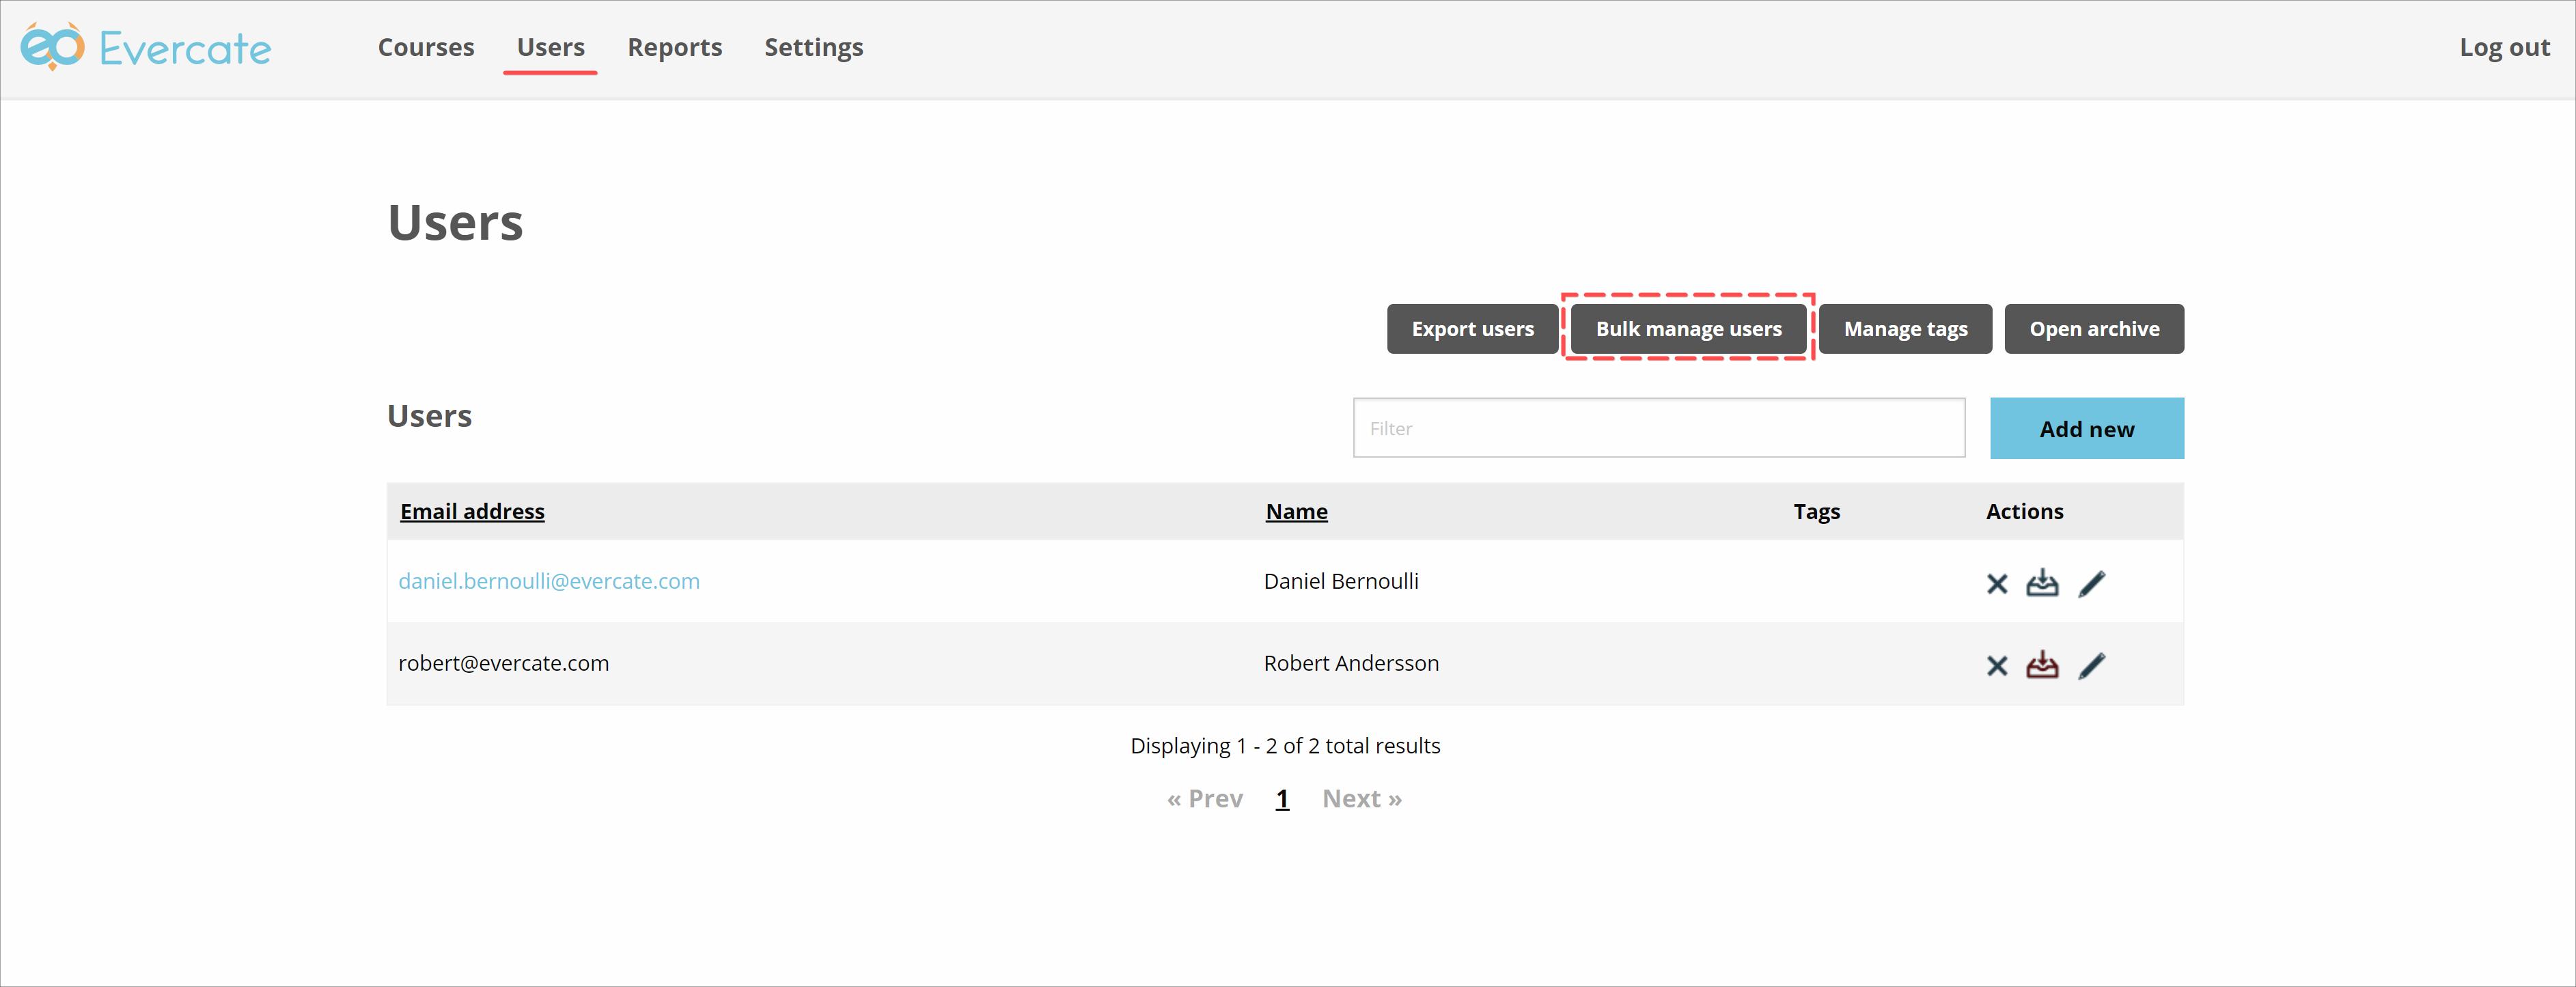Archive Robert Andersson via the red inbox icon

click(x=2043, y=665)
